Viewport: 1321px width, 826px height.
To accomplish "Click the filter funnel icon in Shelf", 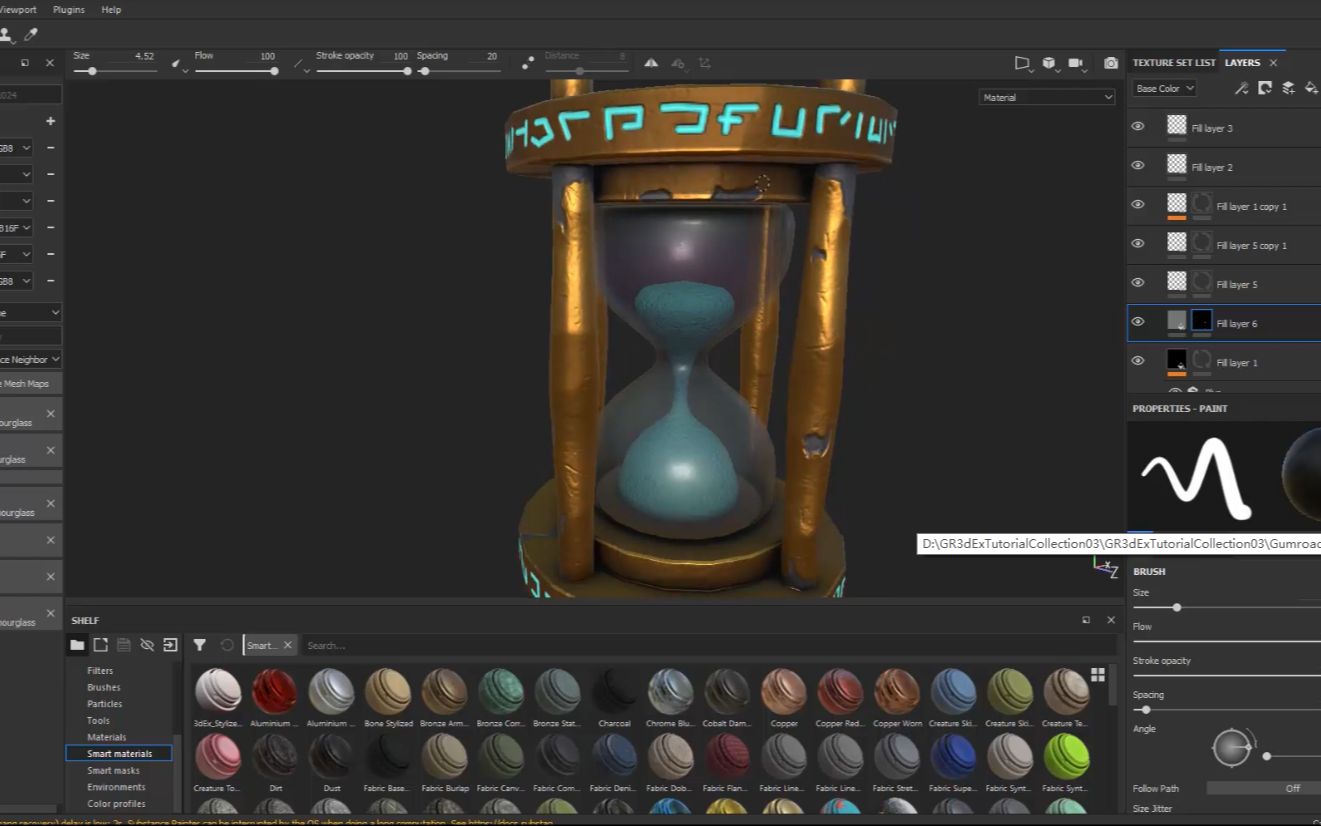I will tap(200, 645).
